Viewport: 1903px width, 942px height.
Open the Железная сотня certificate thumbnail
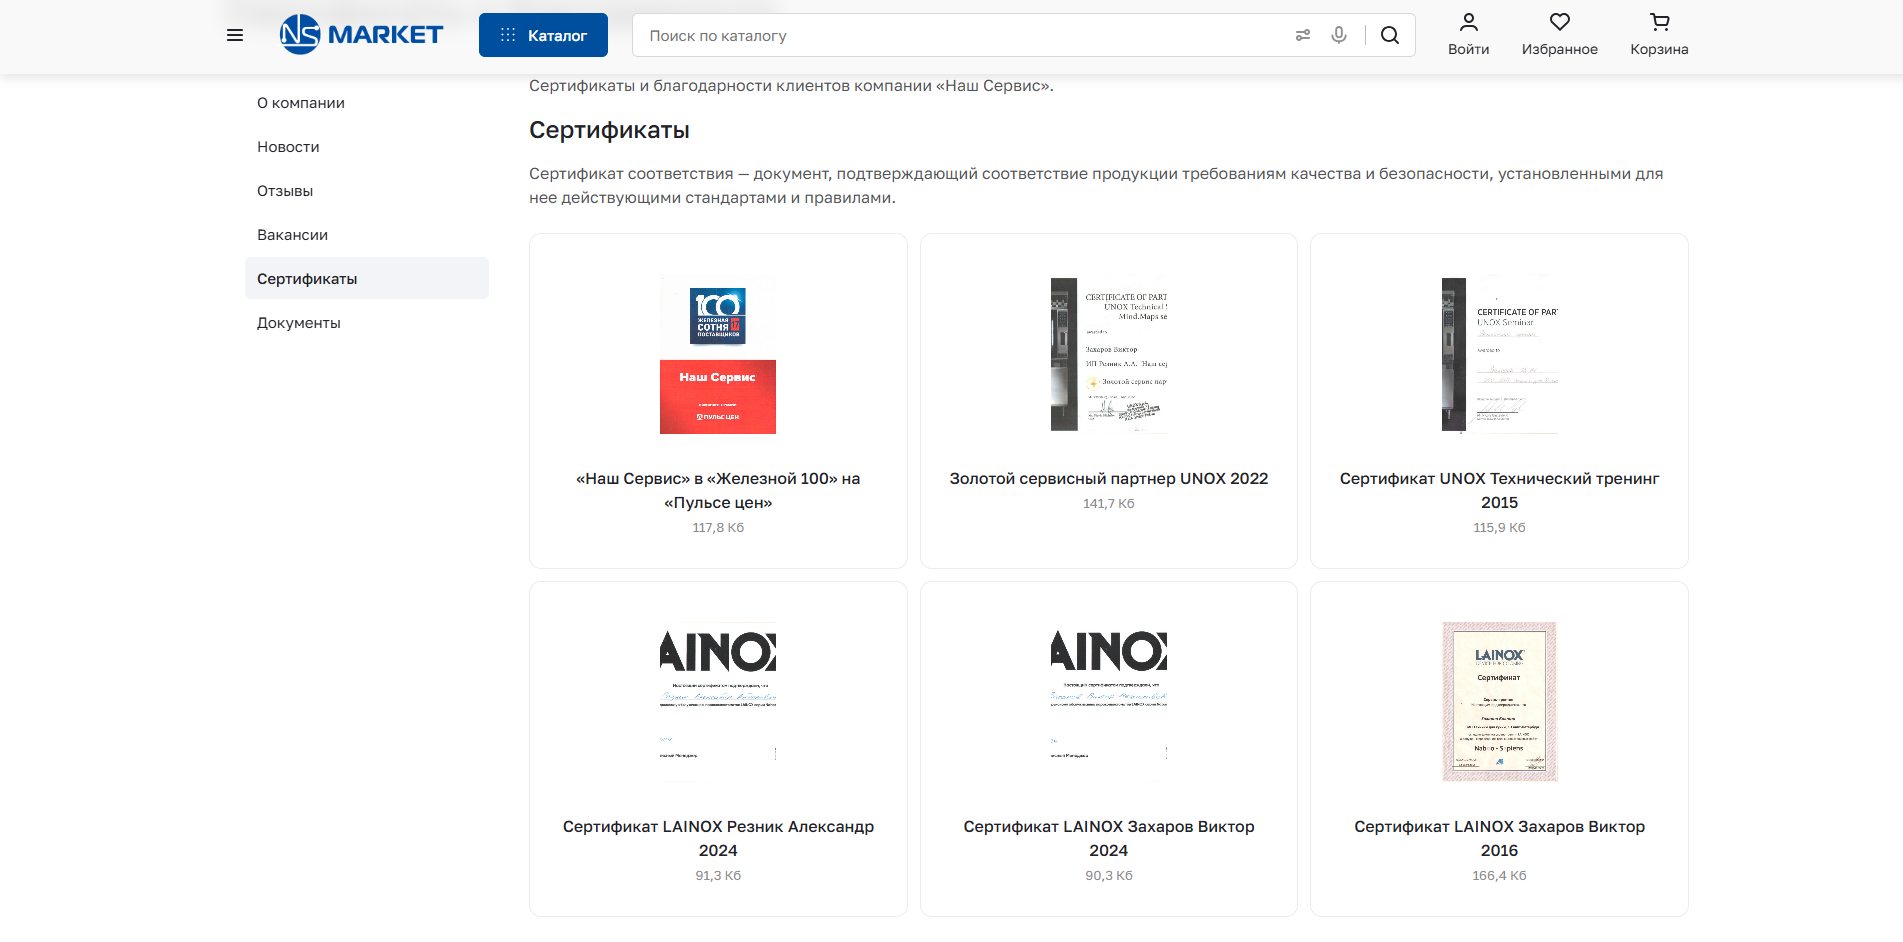click(718, 354)
